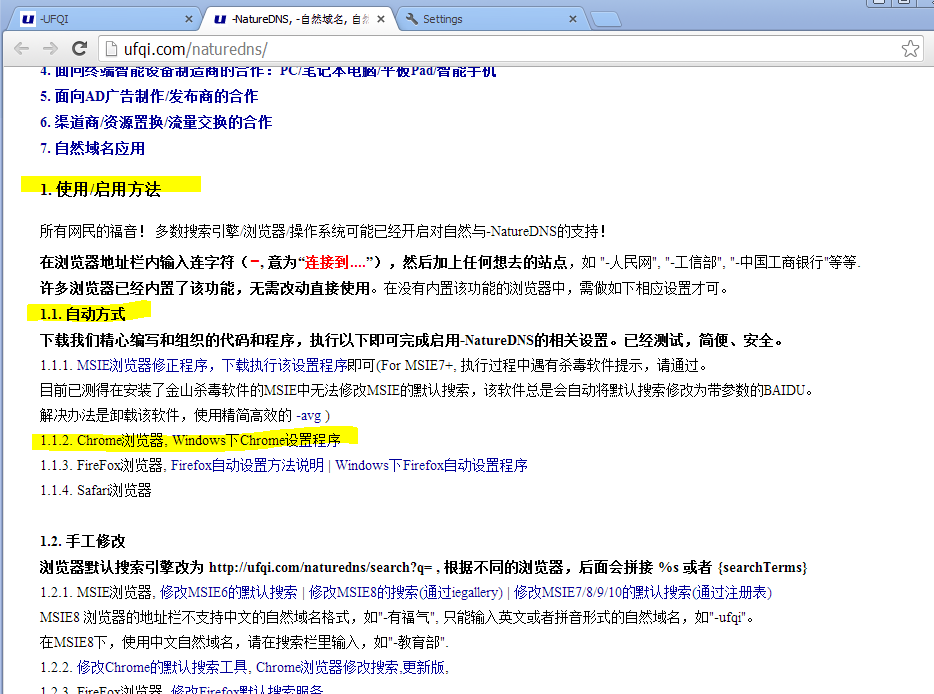934x694 pixels.
Task: Click inside the address bar
Action: pos(300,47)
